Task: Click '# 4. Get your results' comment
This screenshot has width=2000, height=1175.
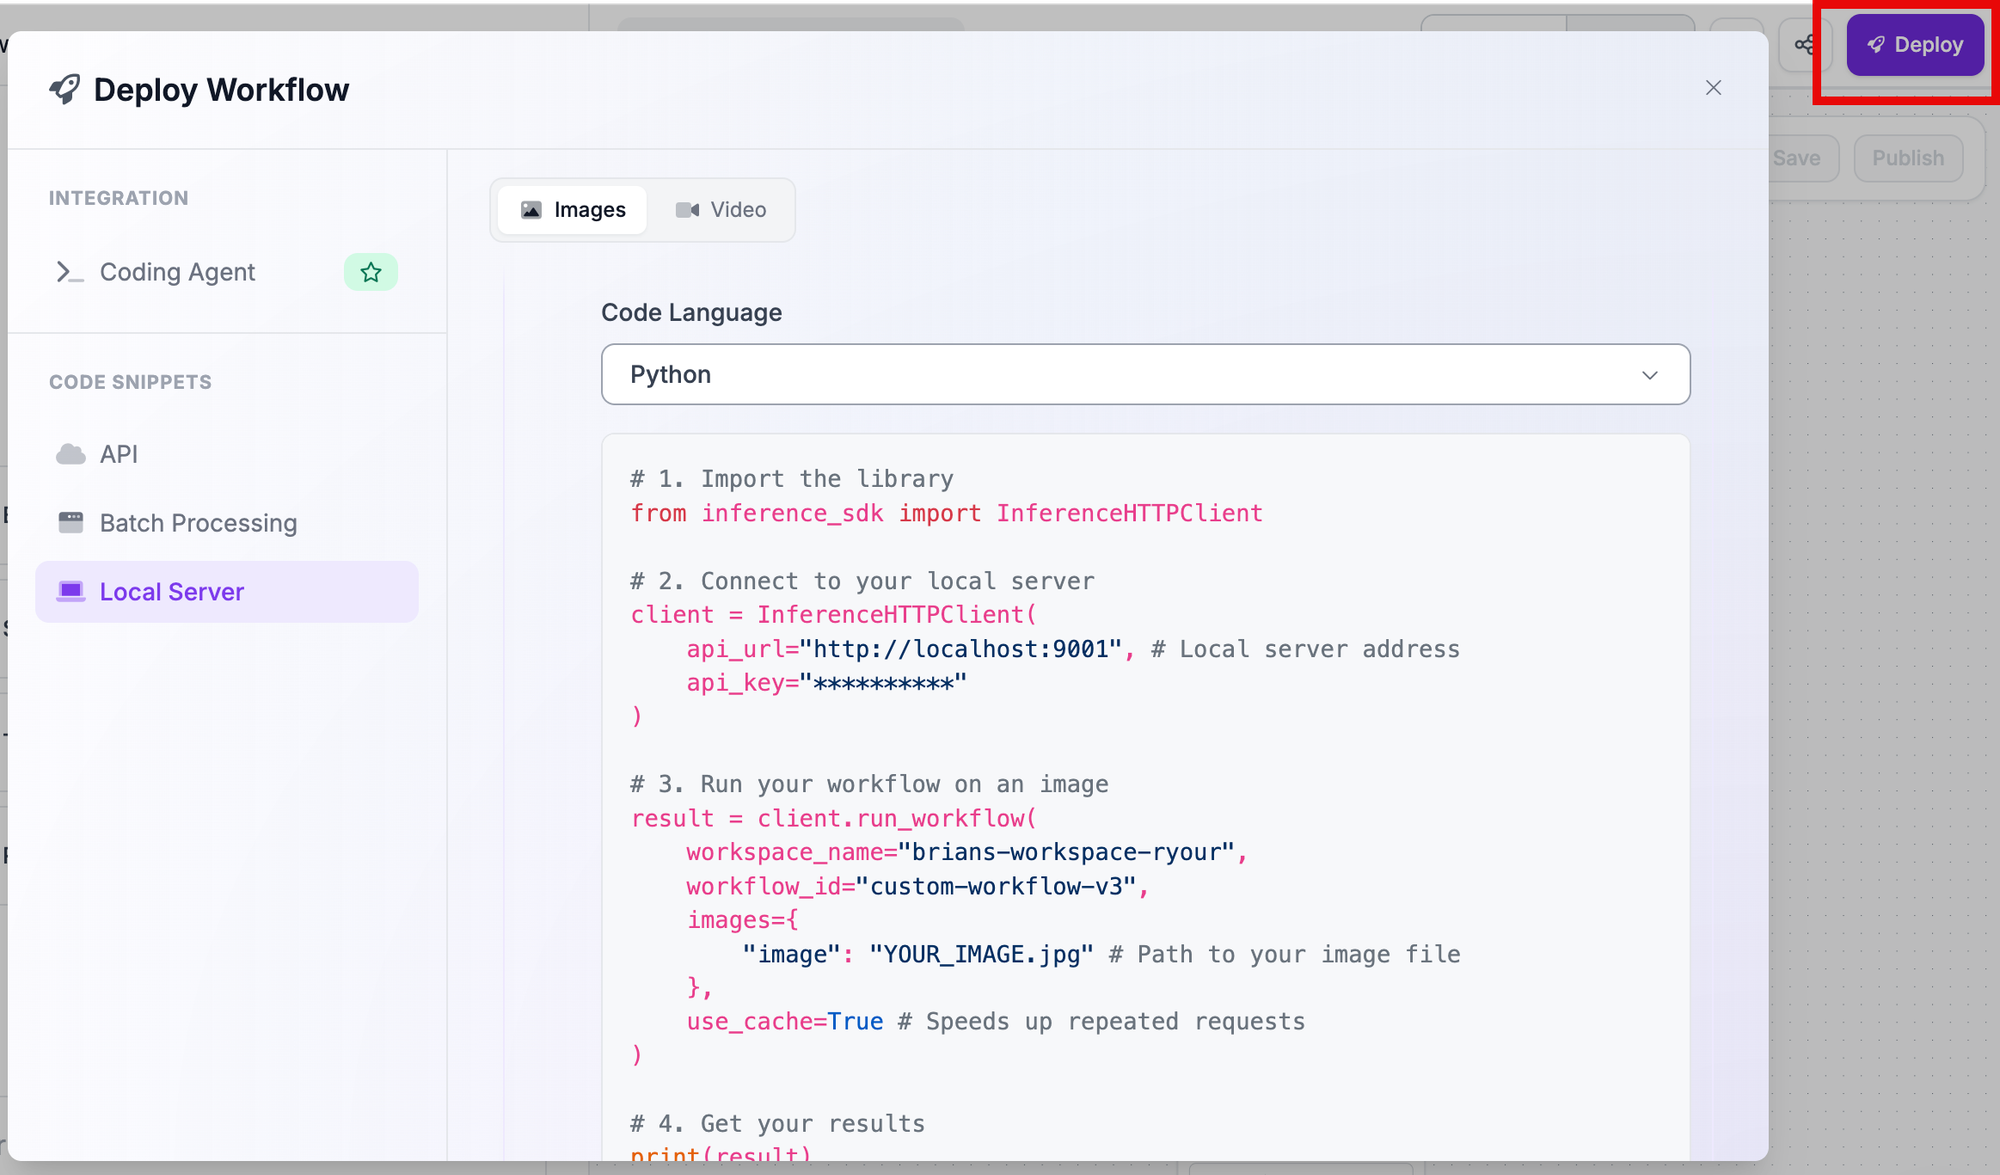Action: click(x=777, y=1123)
